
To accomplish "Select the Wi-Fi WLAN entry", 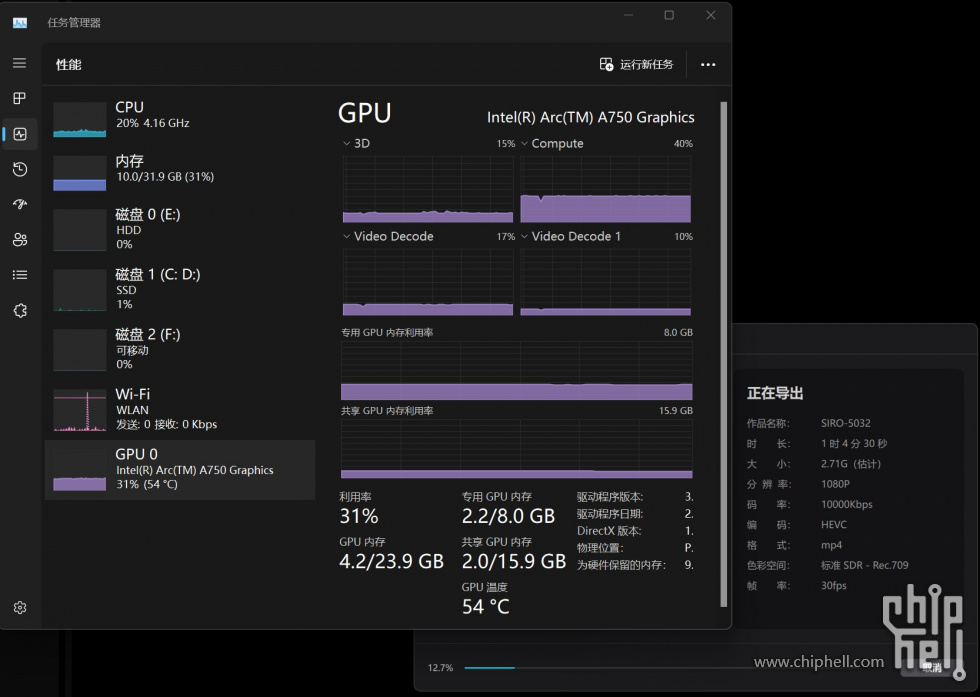I will point(180,409).
